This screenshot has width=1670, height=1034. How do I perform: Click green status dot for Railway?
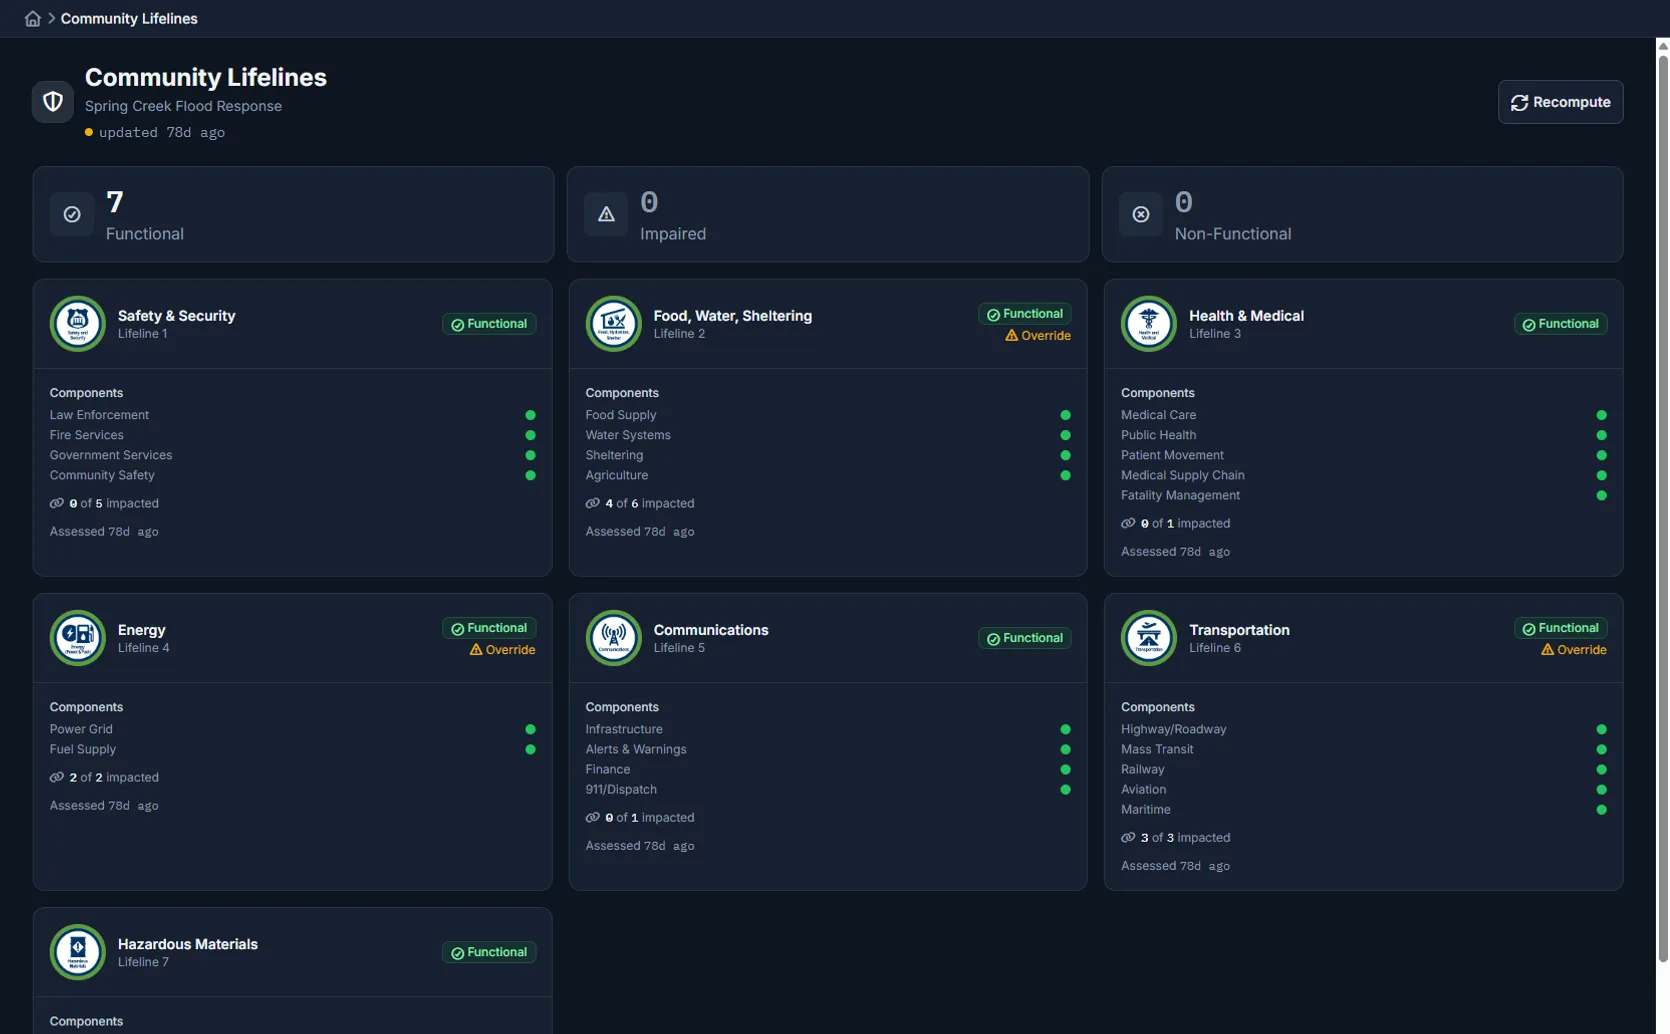click(x=1601, y=769)
